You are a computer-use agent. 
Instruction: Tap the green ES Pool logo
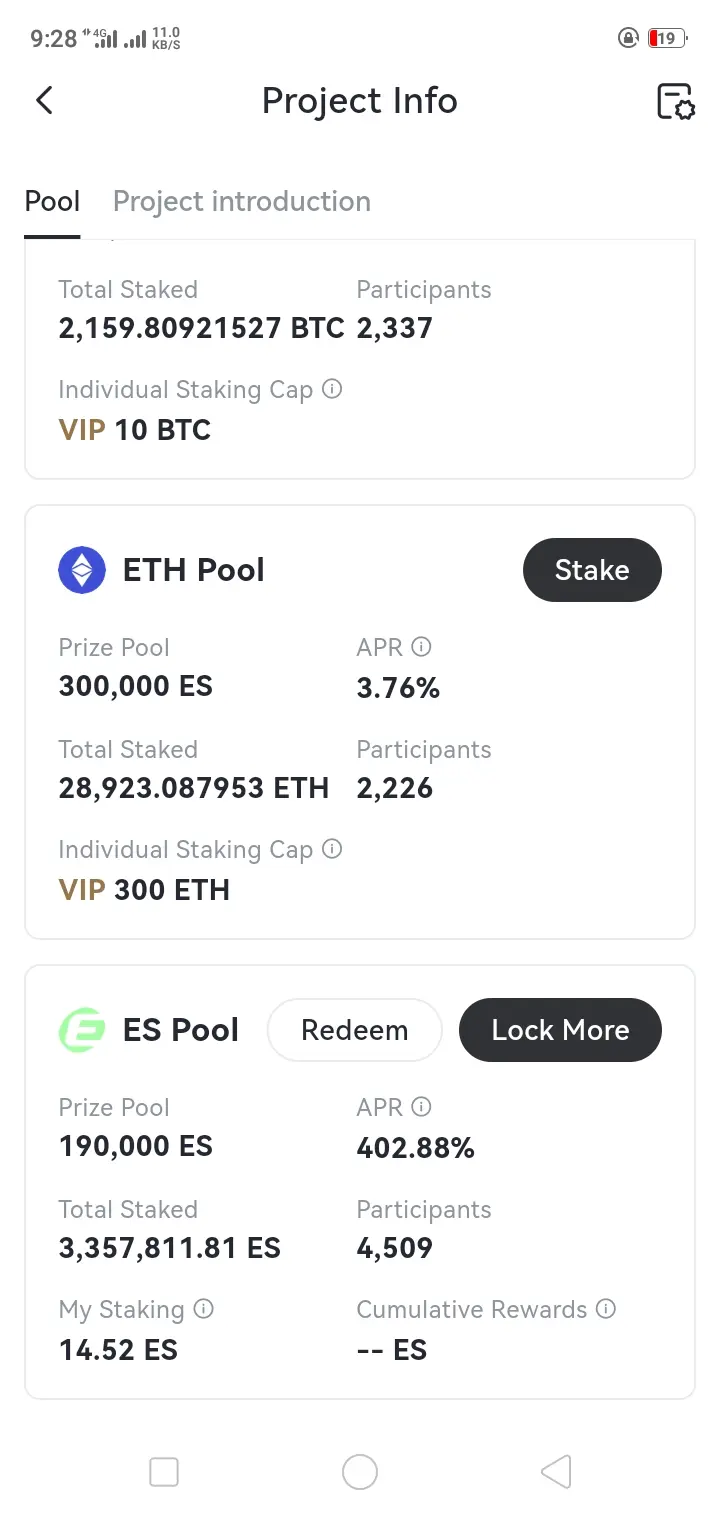click(82, 1030)
